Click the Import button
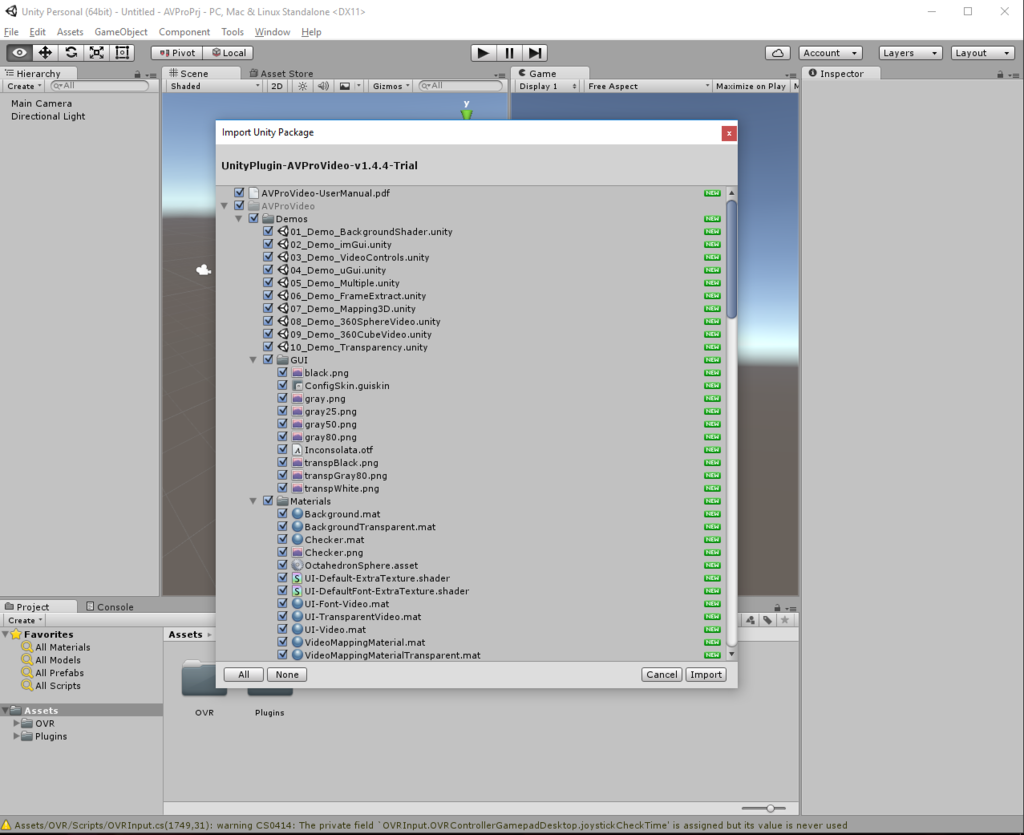This screenshot has width=1024, height=835. point(706,674)
